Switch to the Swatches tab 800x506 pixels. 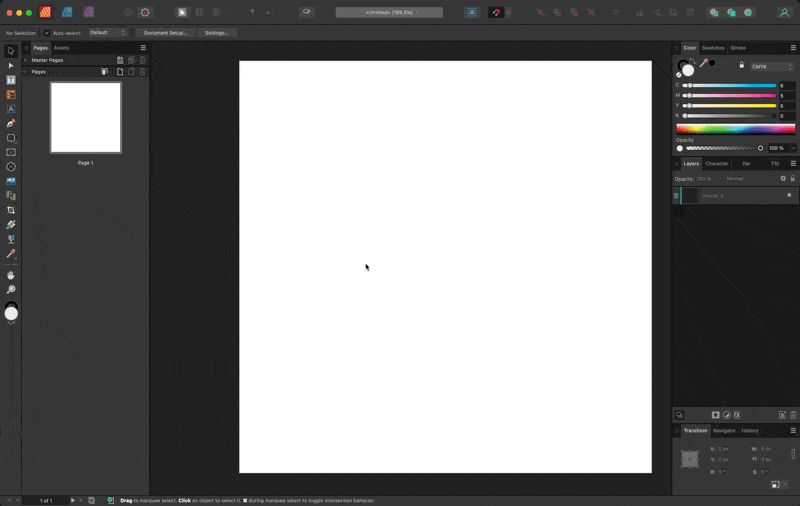tap(713, 48)
